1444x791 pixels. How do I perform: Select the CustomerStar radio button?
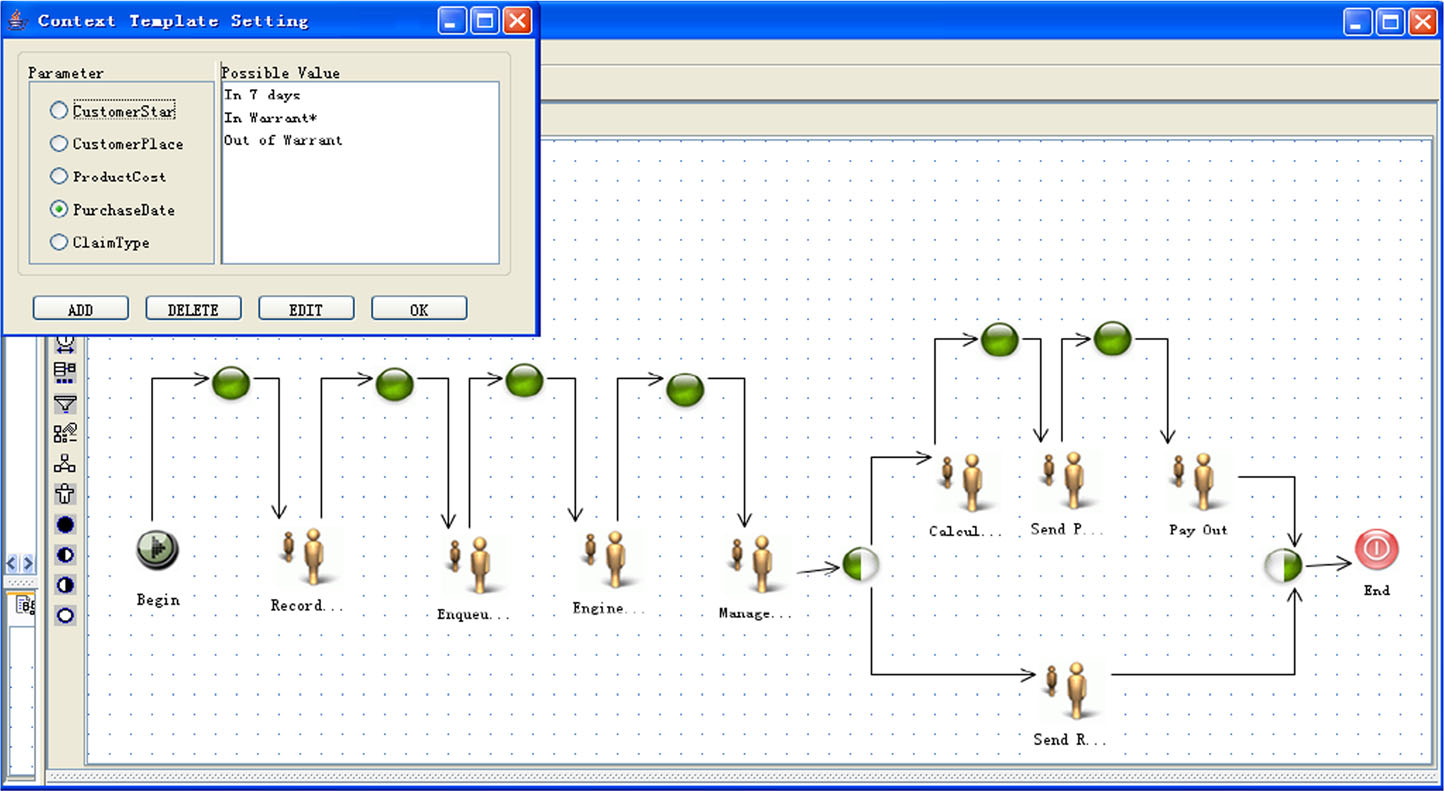(x=59, y=111)
